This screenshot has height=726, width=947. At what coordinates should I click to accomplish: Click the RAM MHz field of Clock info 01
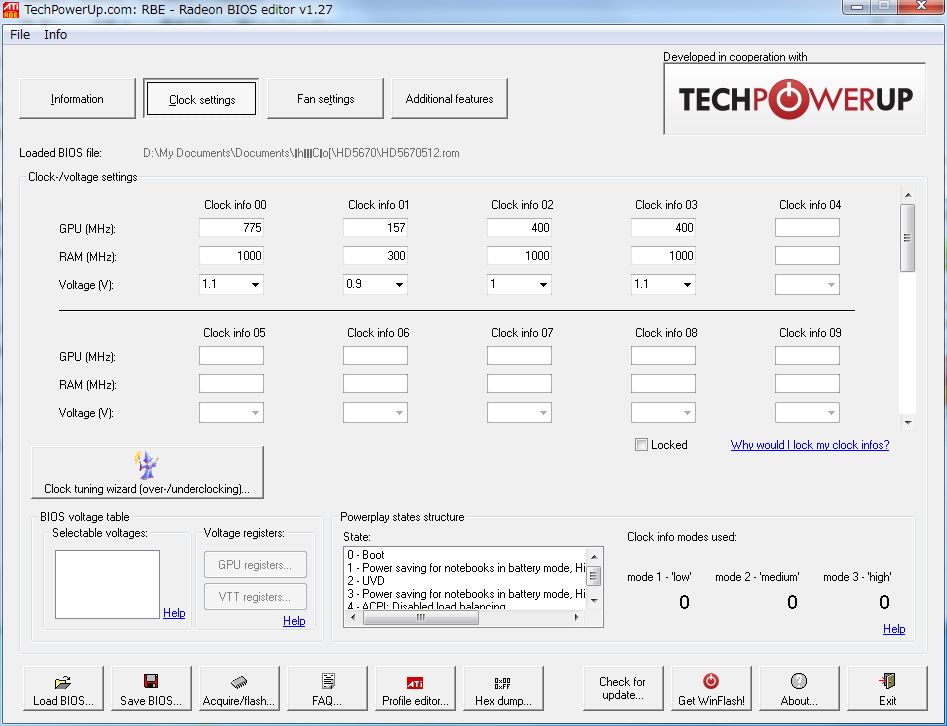375,255
